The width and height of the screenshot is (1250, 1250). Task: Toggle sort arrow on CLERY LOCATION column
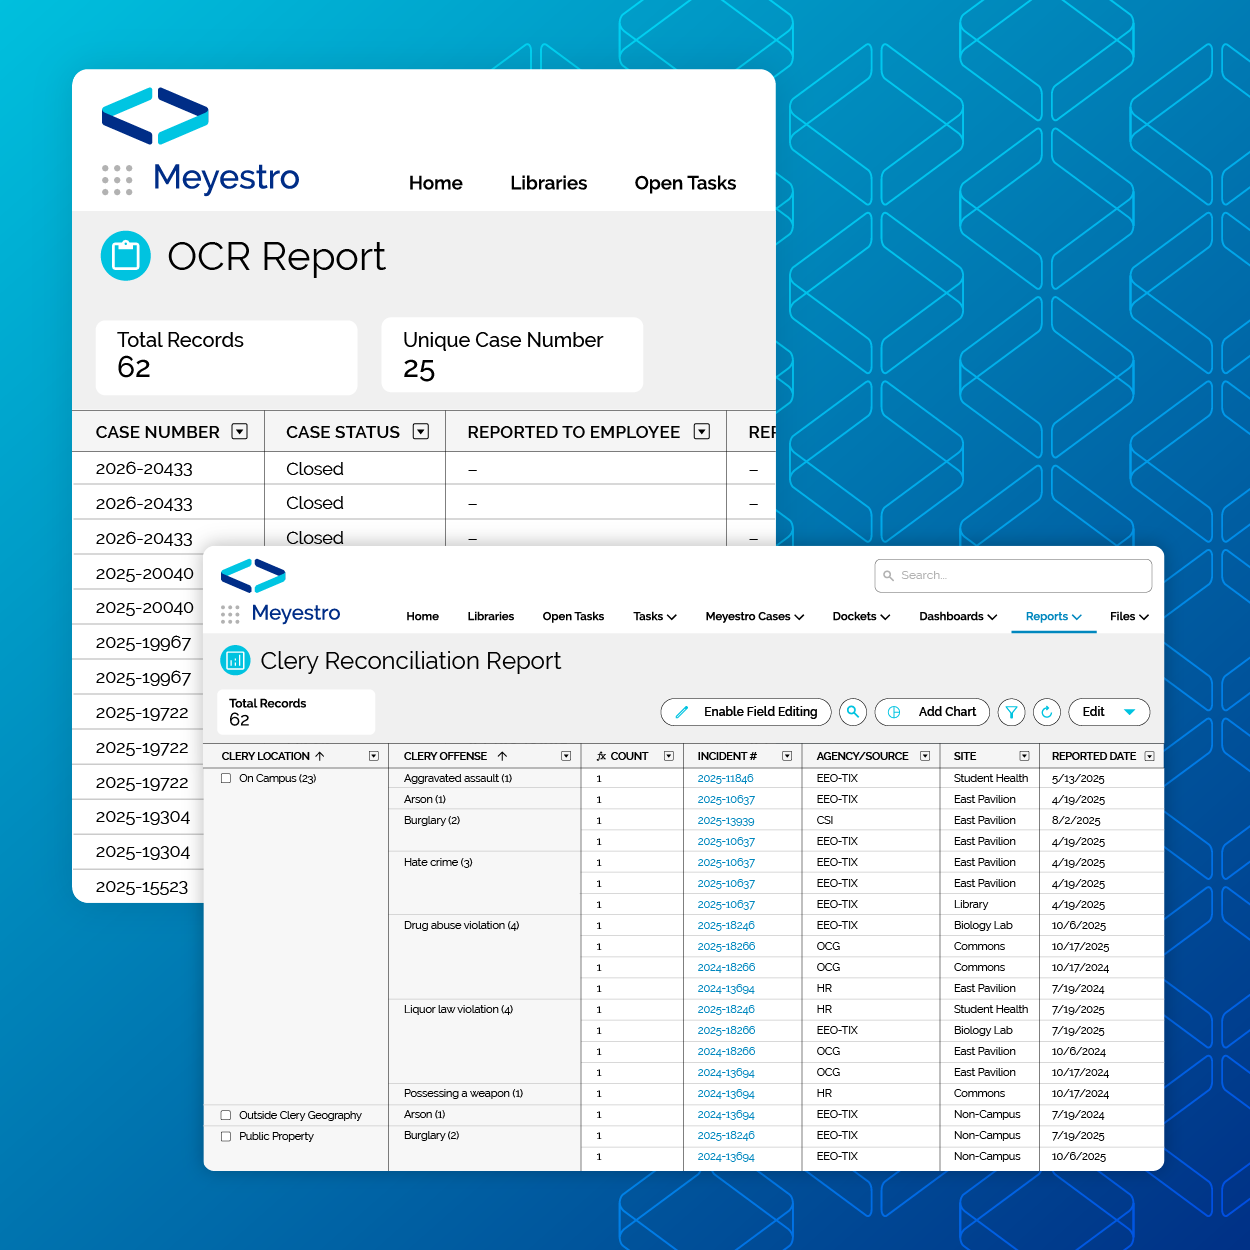320,756
